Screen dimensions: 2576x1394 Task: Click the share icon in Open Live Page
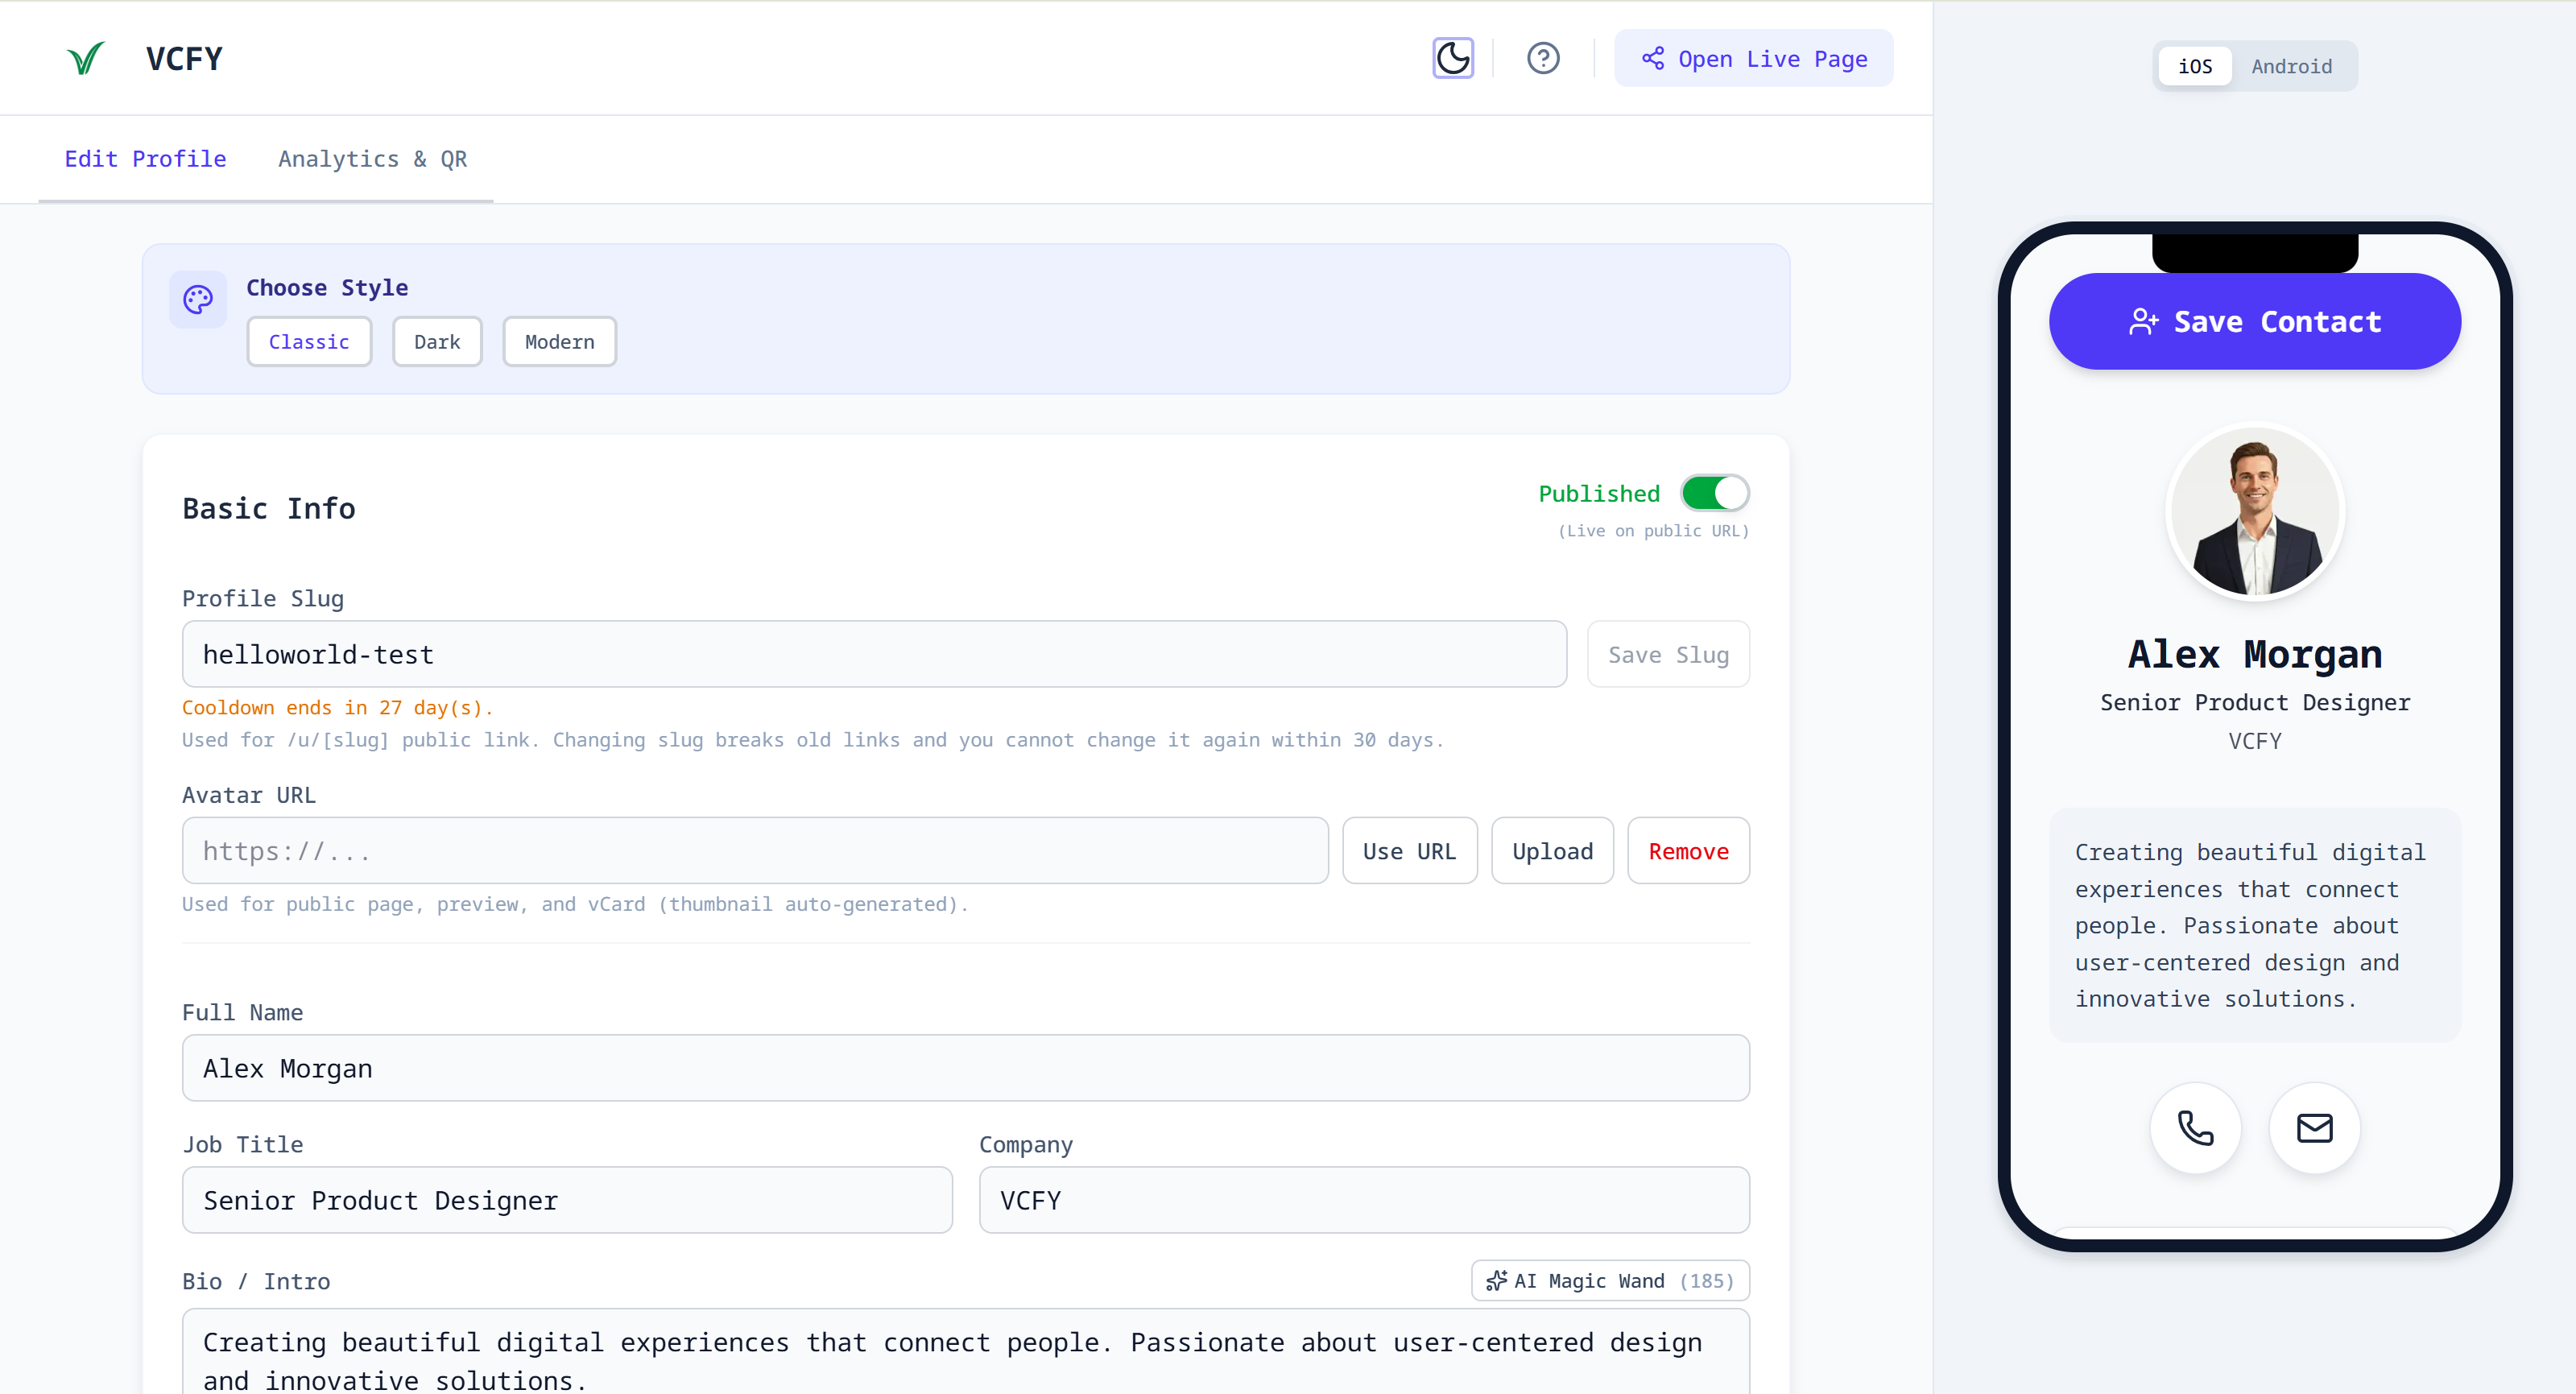[x=1653, y=58]
